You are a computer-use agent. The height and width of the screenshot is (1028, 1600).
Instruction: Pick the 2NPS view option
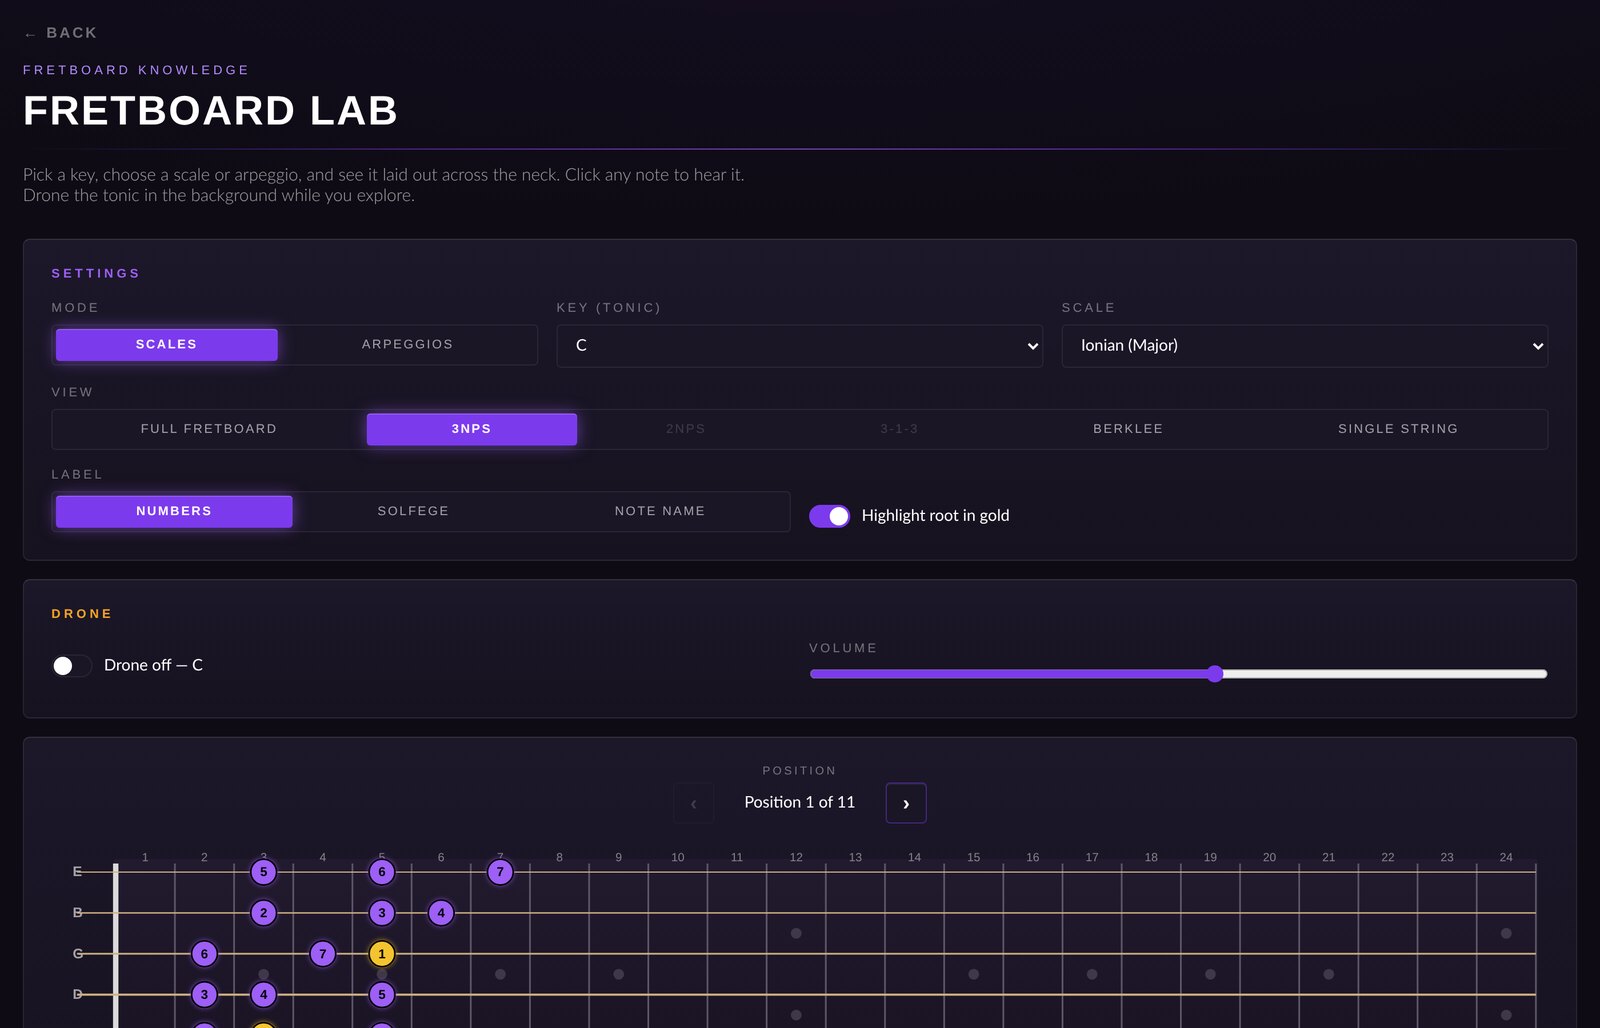point(686,429)
